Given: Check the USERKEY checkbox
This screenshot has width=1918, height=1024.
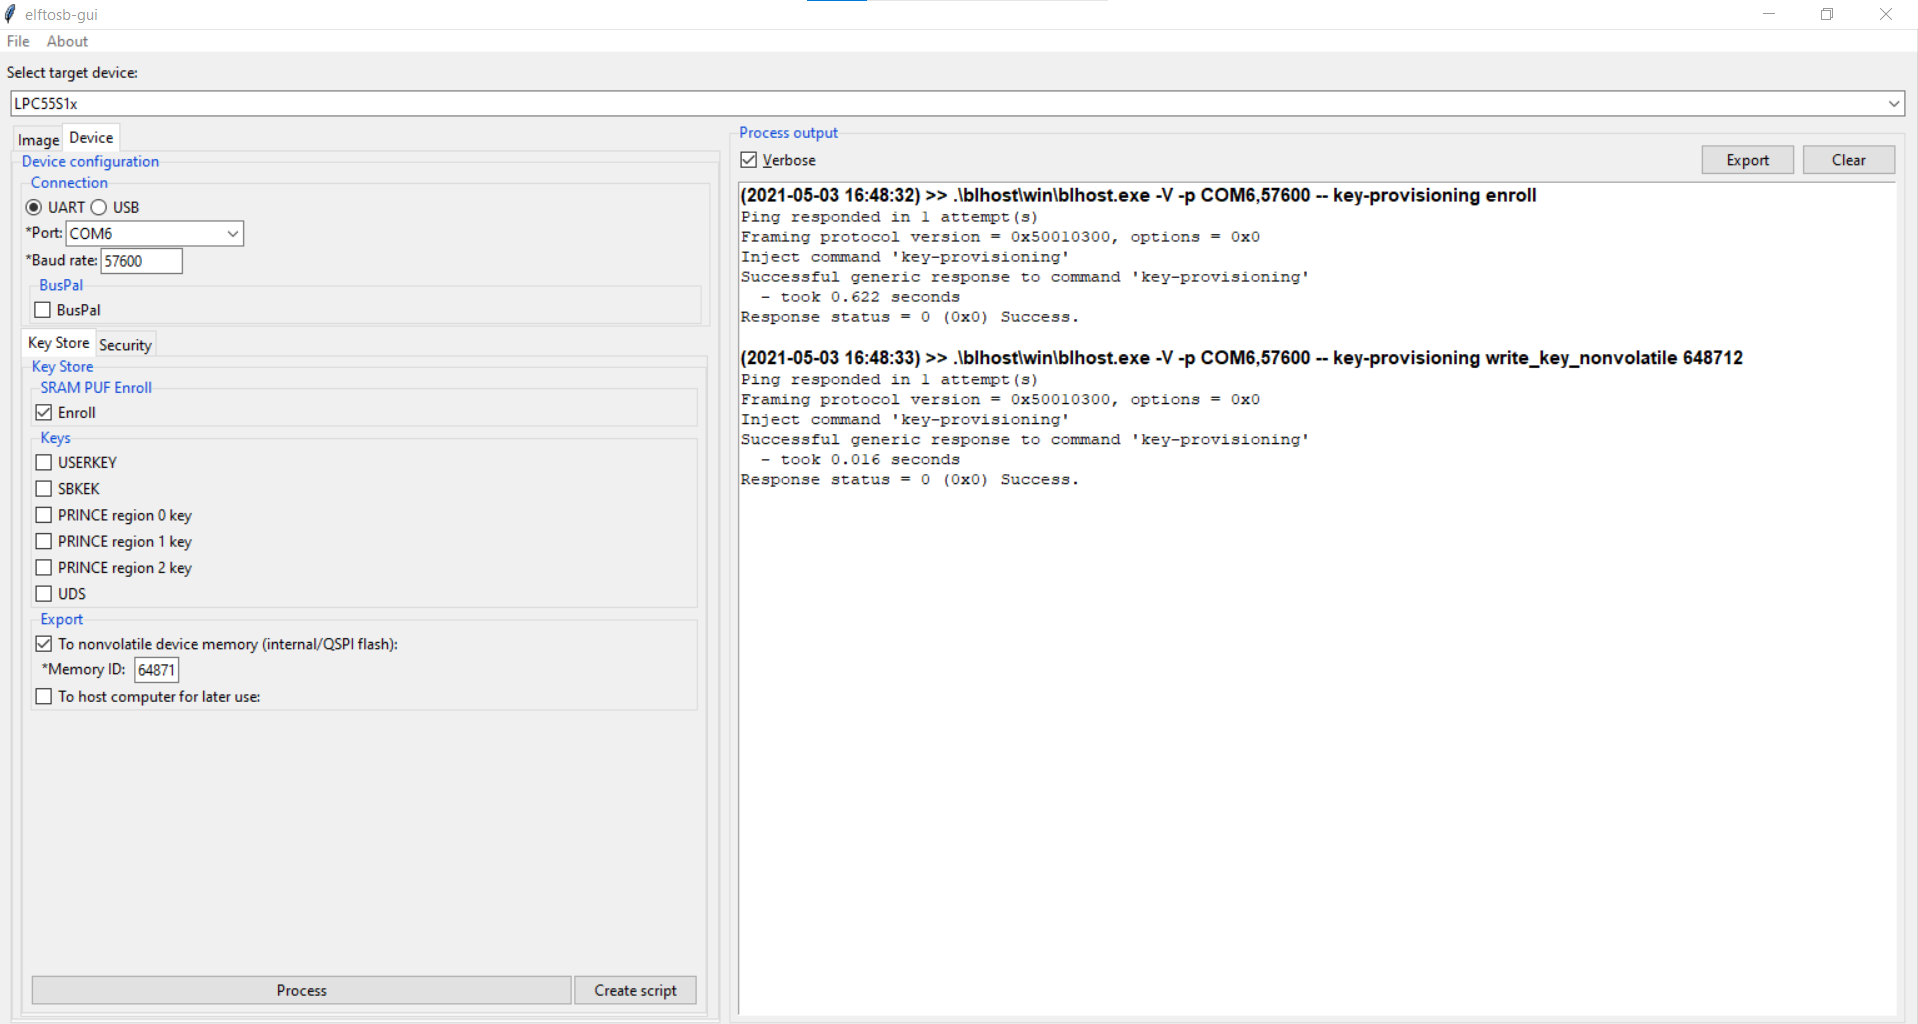Looking at the screenshot, I should [44, 462].
